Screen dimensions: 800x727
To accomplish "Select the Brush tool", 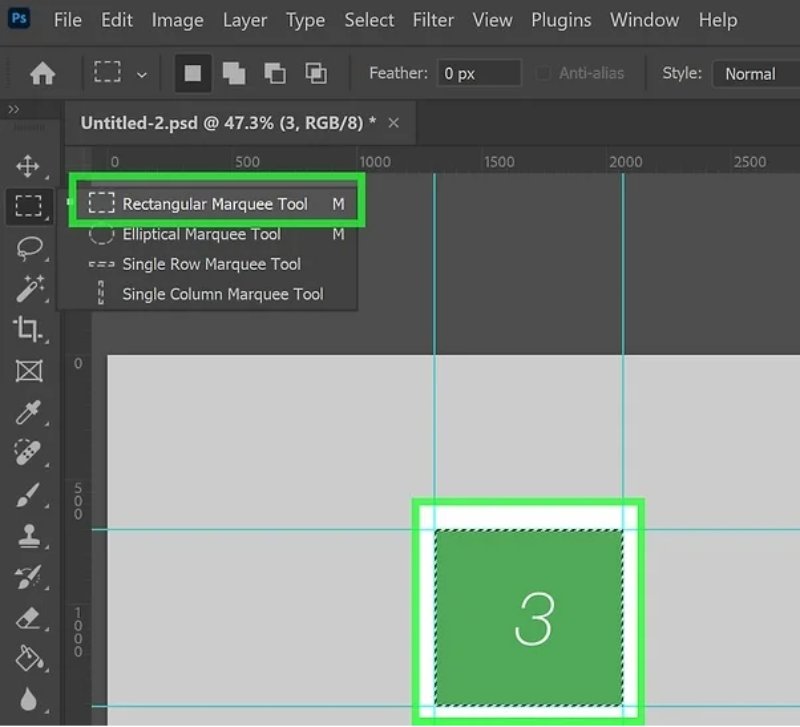I will click(29, 494).
